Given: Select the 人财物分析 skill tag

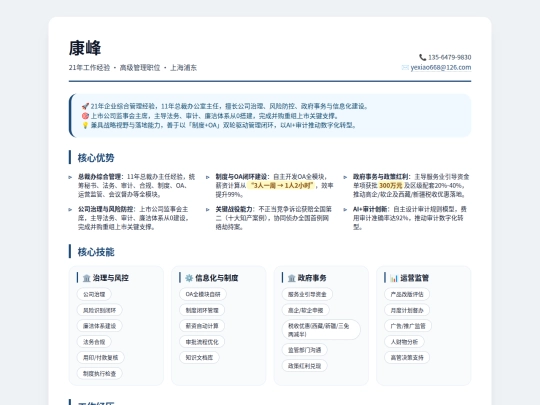Looking at the screenshot, I should (404, 342).
